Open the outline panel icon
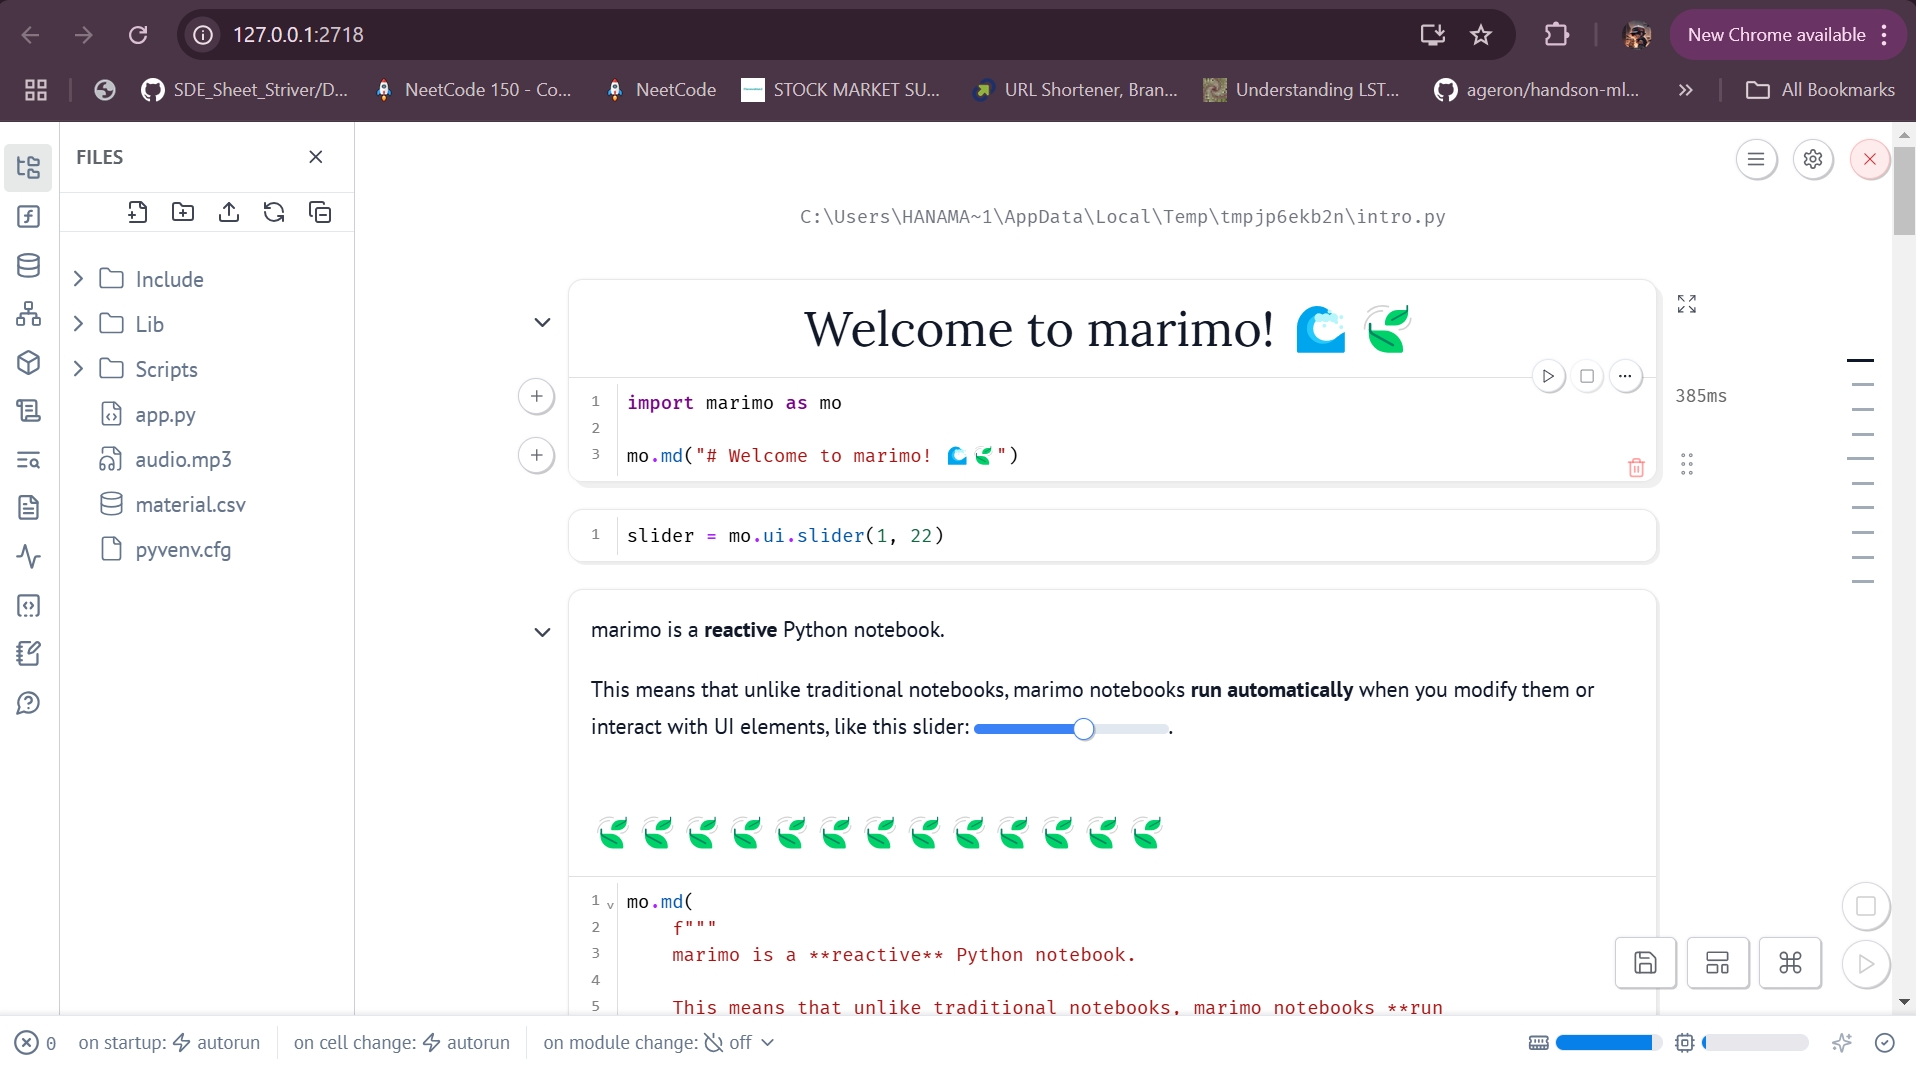1916x1067 pixels. pyautogui.click(x=28, y=411)
